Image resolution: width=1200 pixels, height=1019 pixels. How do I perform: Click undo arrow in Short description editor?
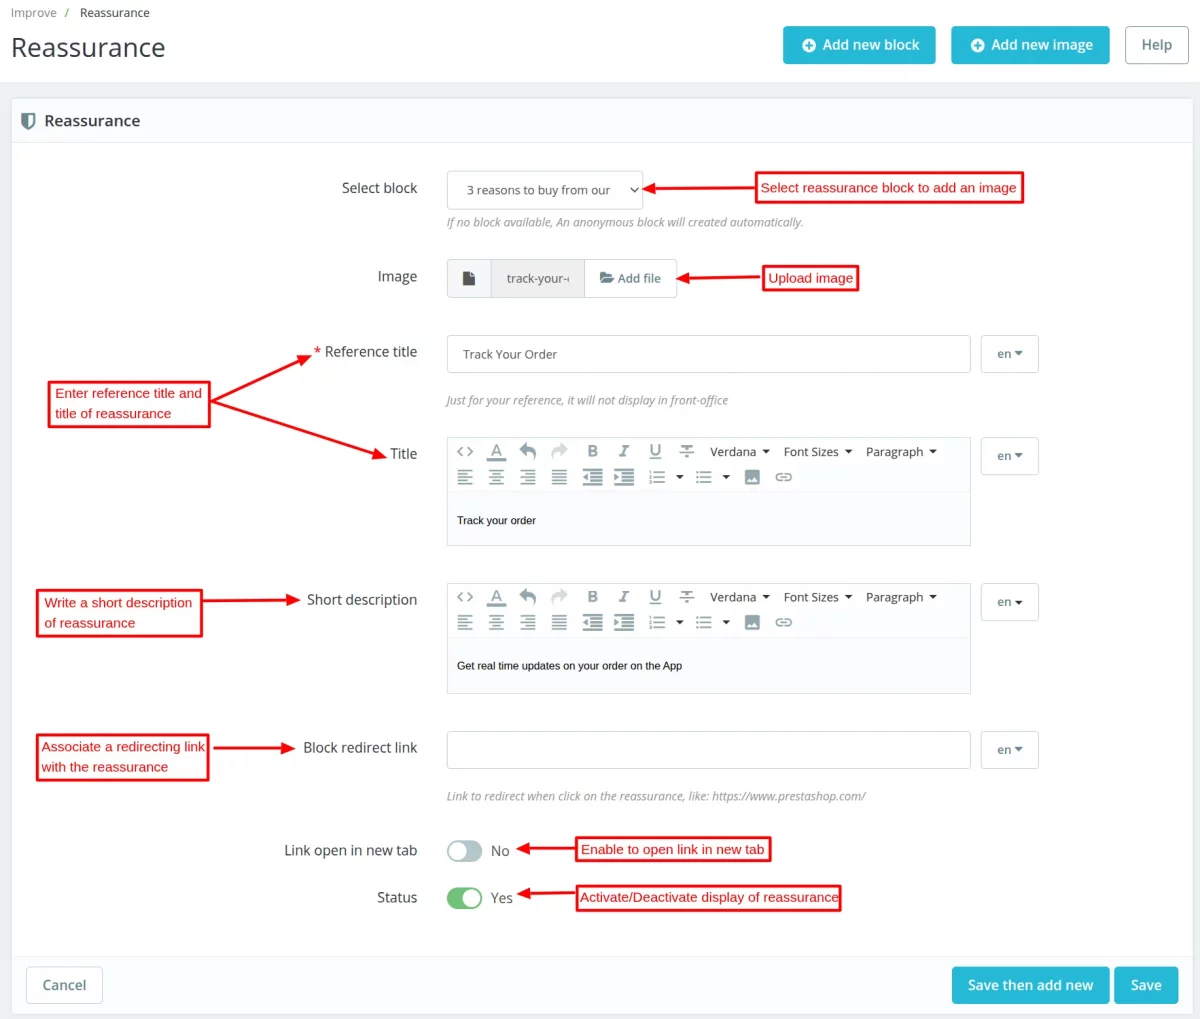pyautogui.click(x=528, y=597)
